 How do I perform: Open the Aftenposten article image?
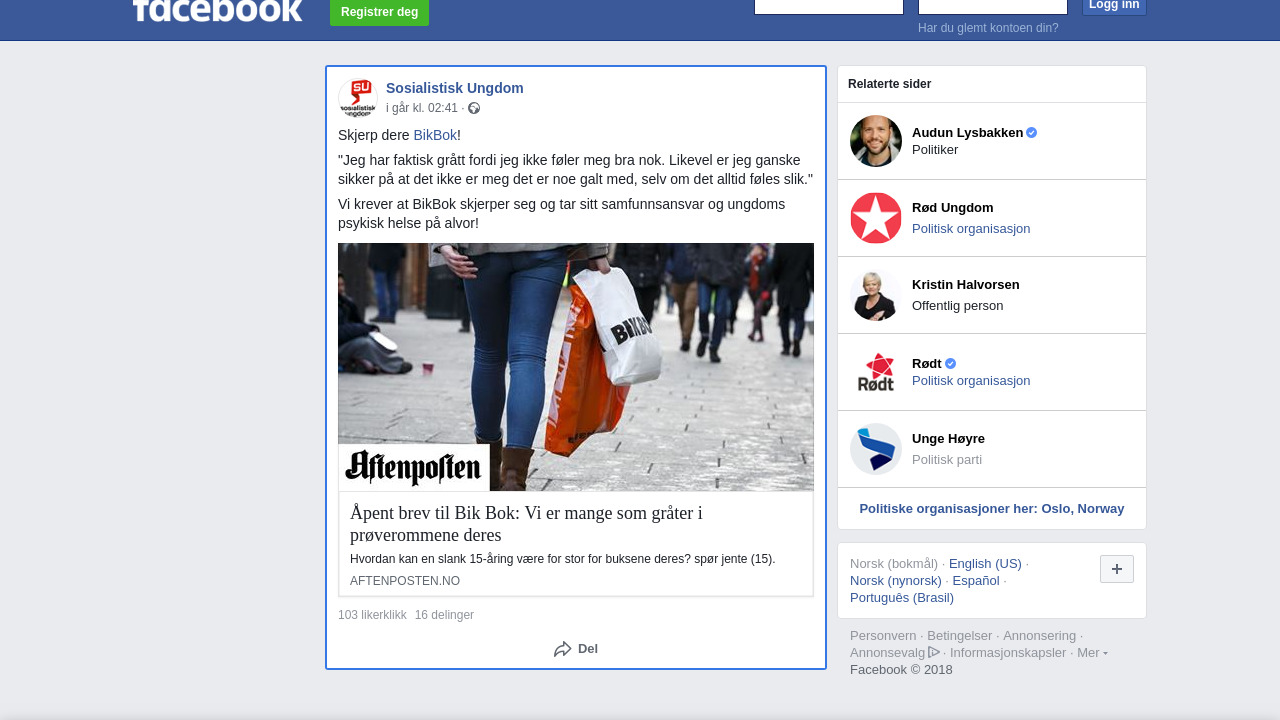(x=576, y=367)
